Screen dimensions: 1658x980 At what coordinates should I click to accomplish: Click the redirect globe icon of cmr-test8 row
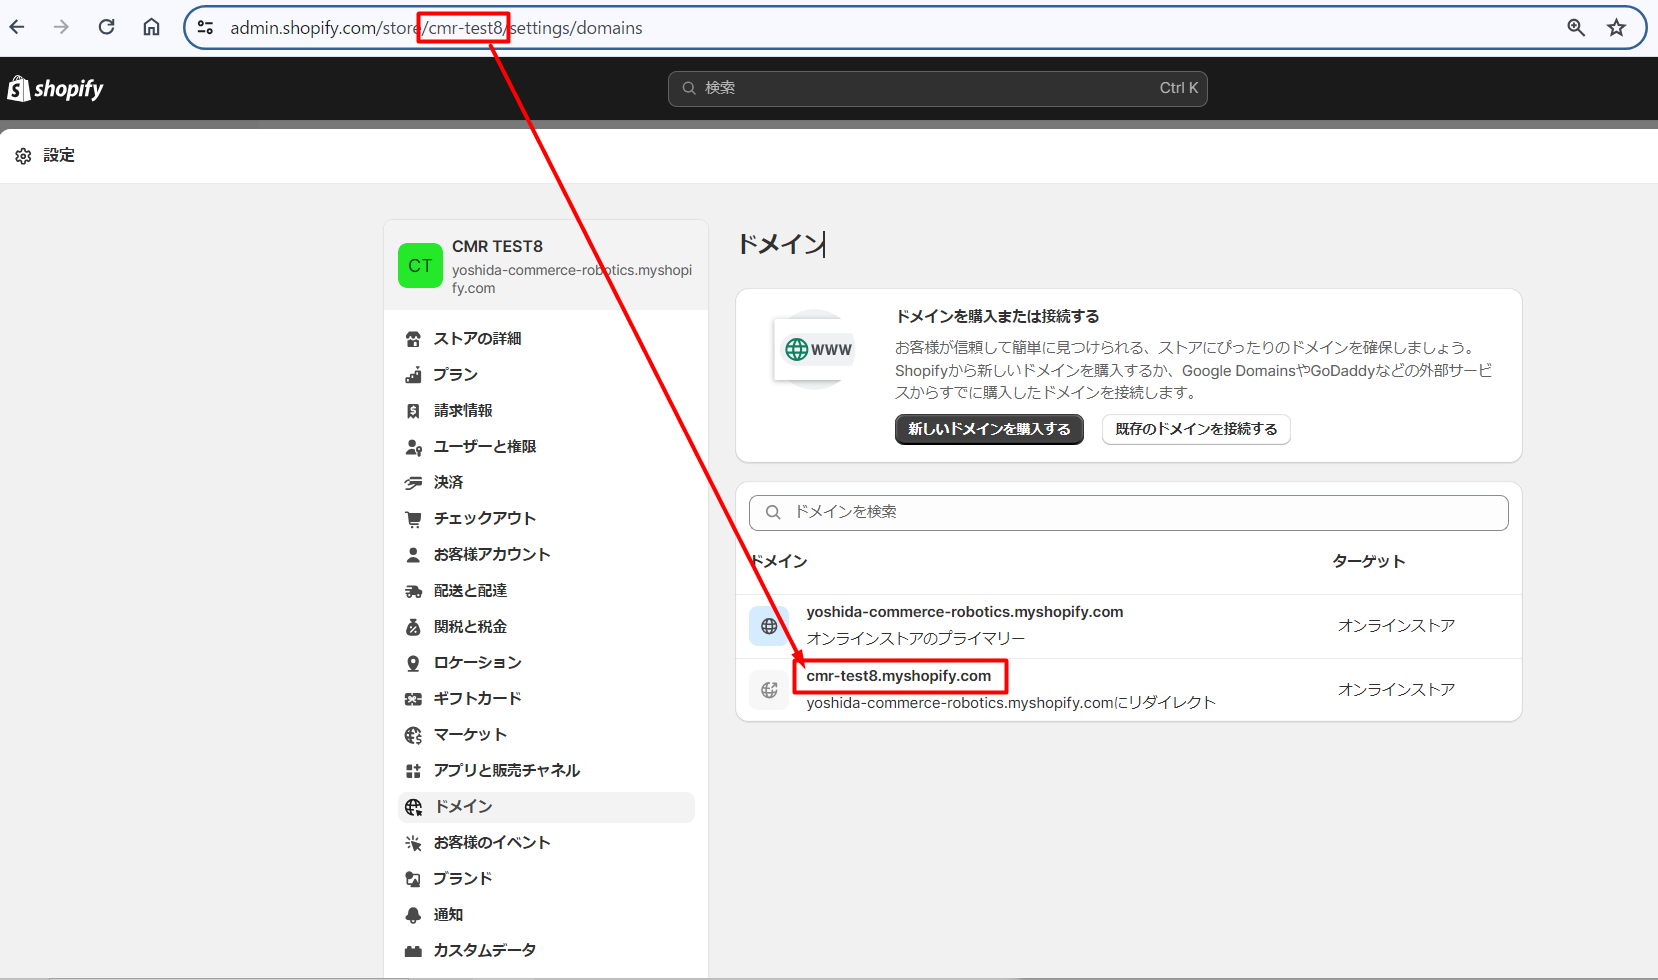pos(769,690)
